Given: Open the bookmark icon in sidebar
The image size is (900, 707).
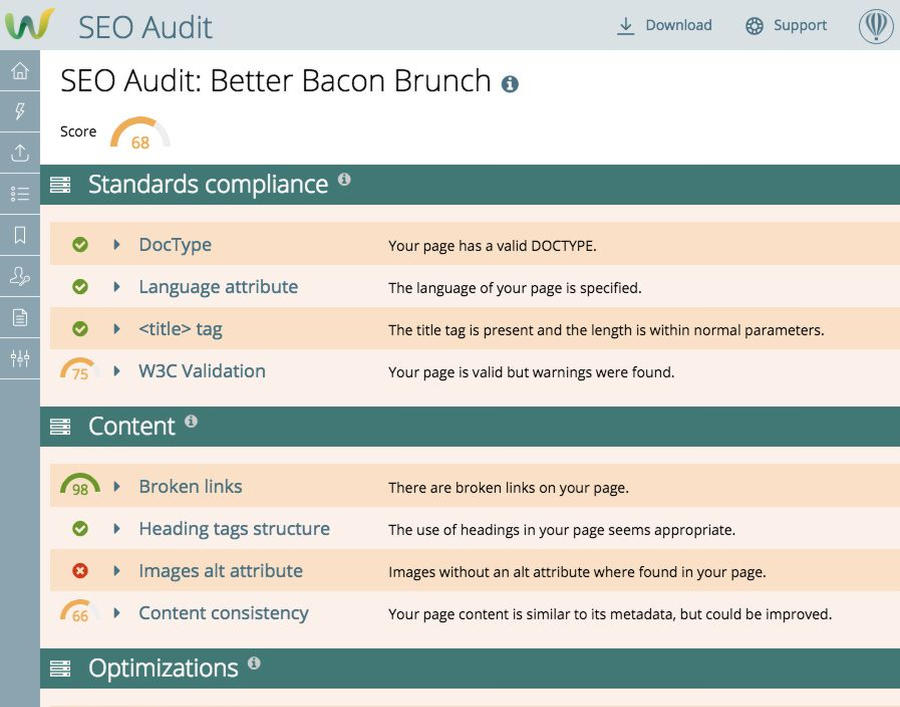Looking at the screenshot, I should [x=20, y=235].
